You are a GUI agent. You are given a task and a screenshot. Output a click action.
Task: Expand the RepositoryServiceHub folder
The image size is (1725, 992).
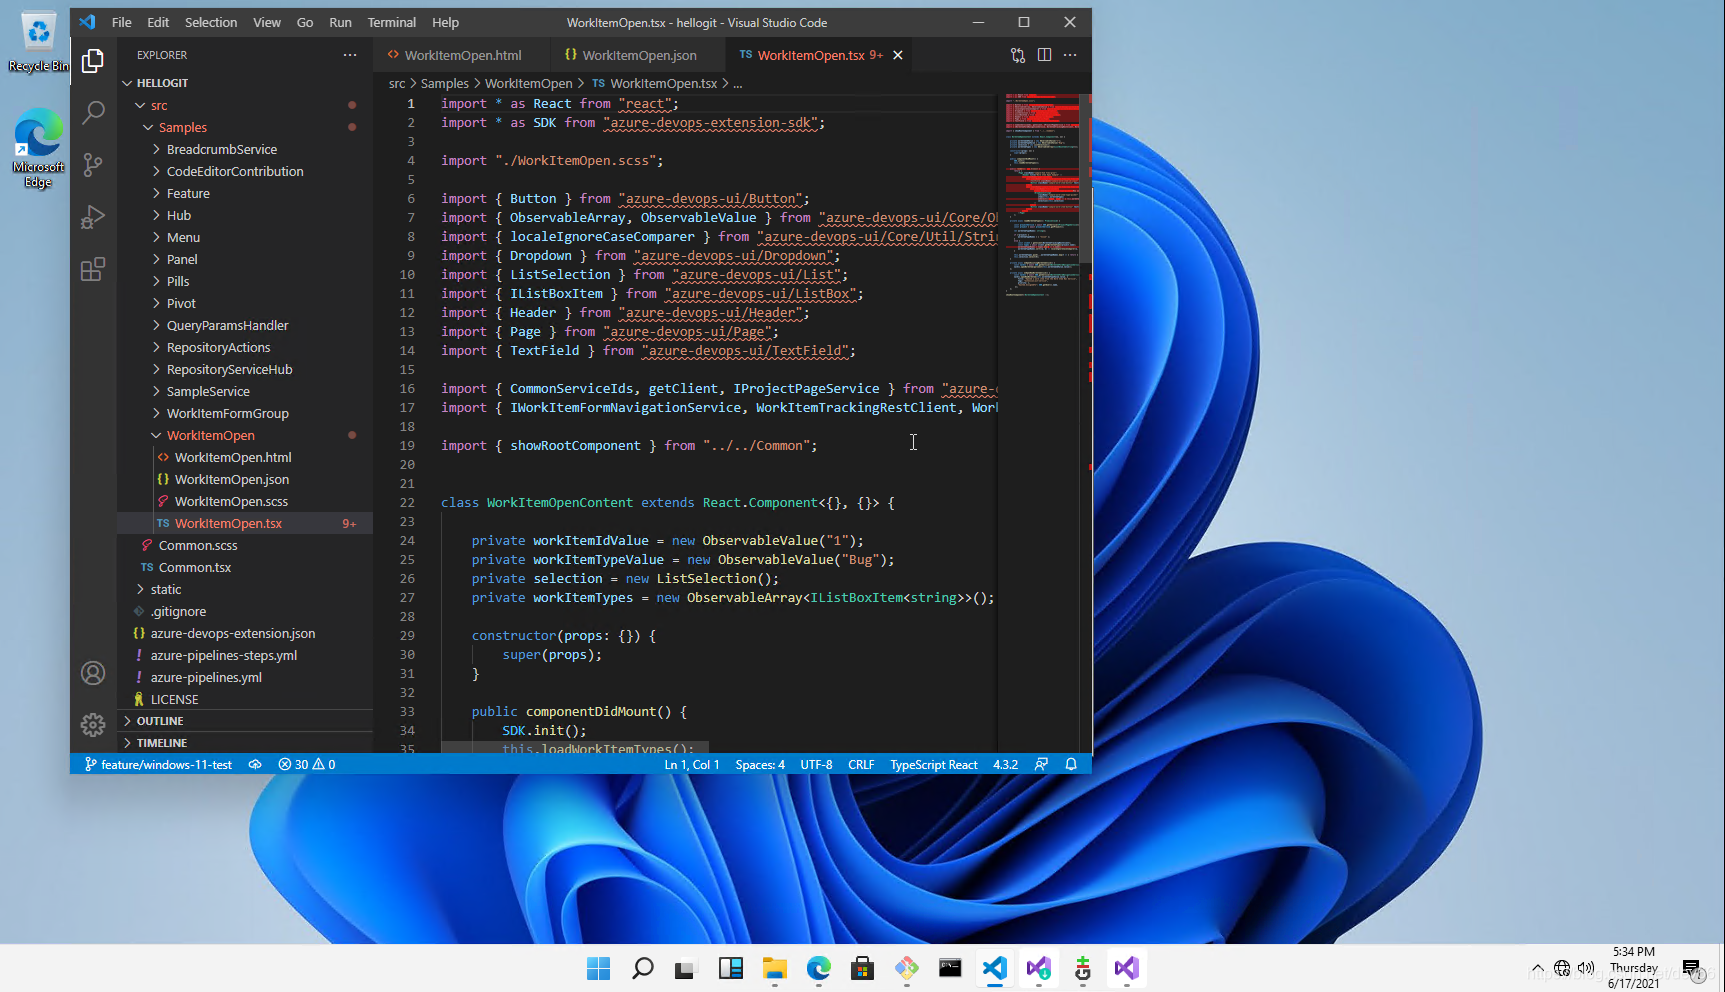click(245, 369)
